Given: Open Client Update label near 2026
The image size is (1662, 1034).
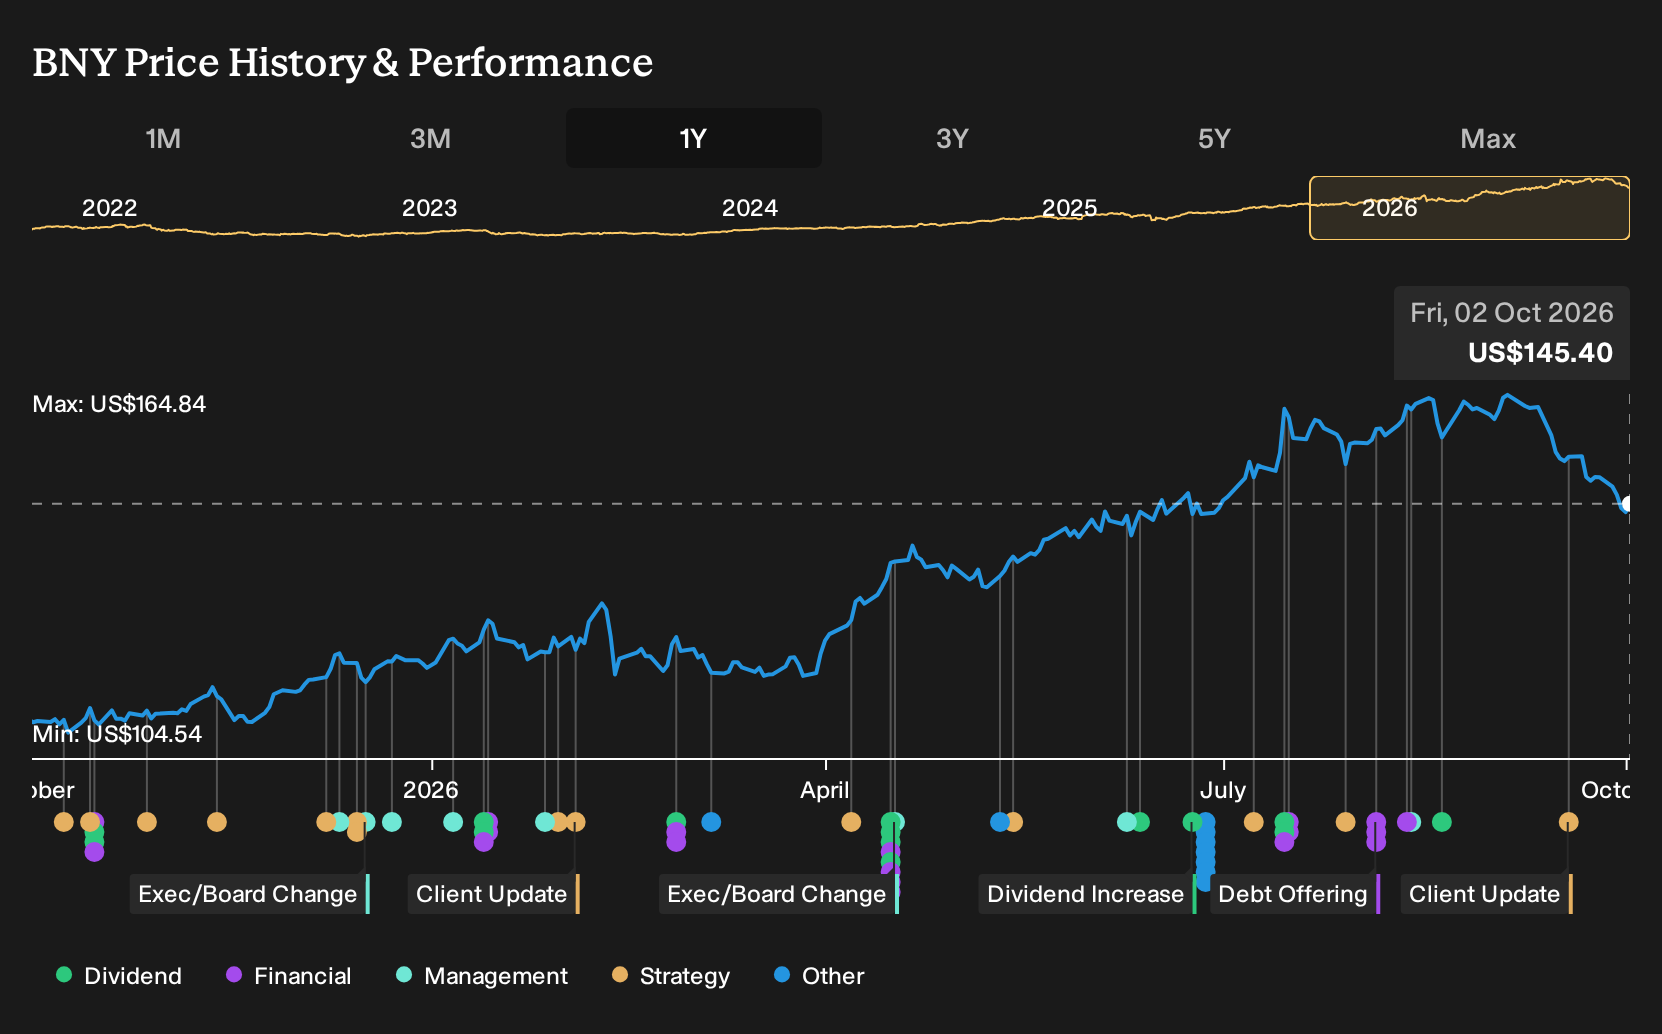Looking at the screenshot, I should (x=492, y=894).
